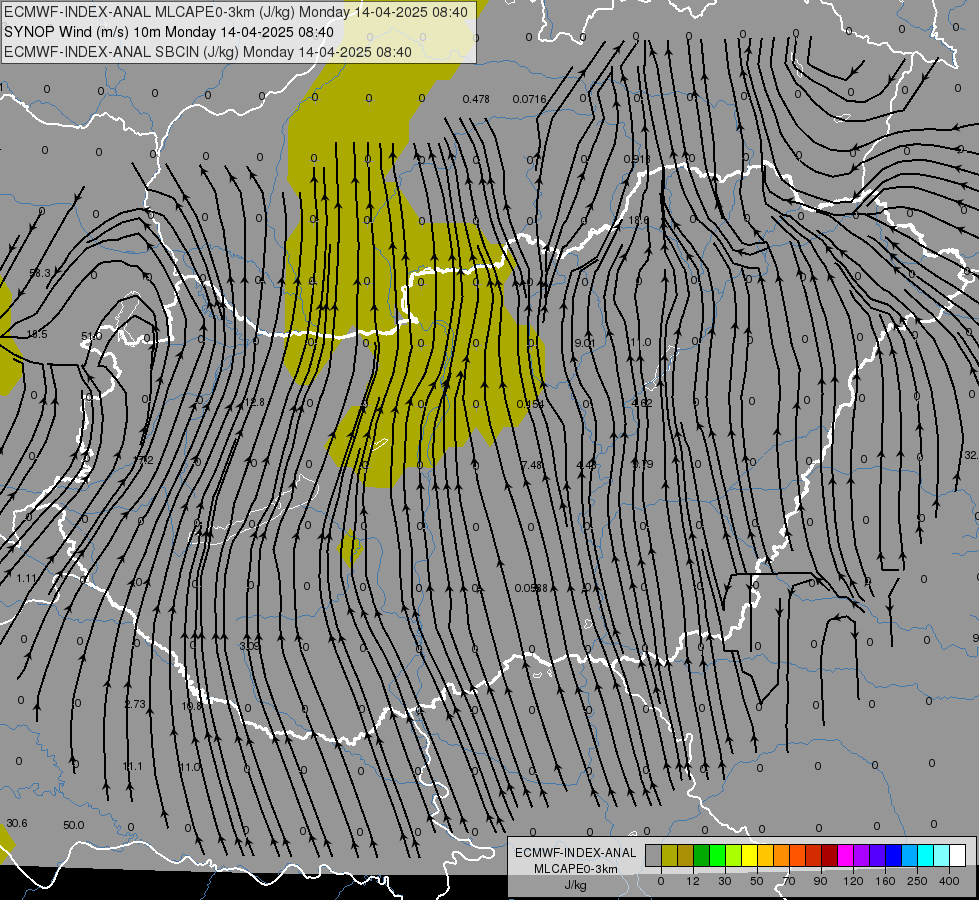Click the map value 10.8

(x=192, y=706)
